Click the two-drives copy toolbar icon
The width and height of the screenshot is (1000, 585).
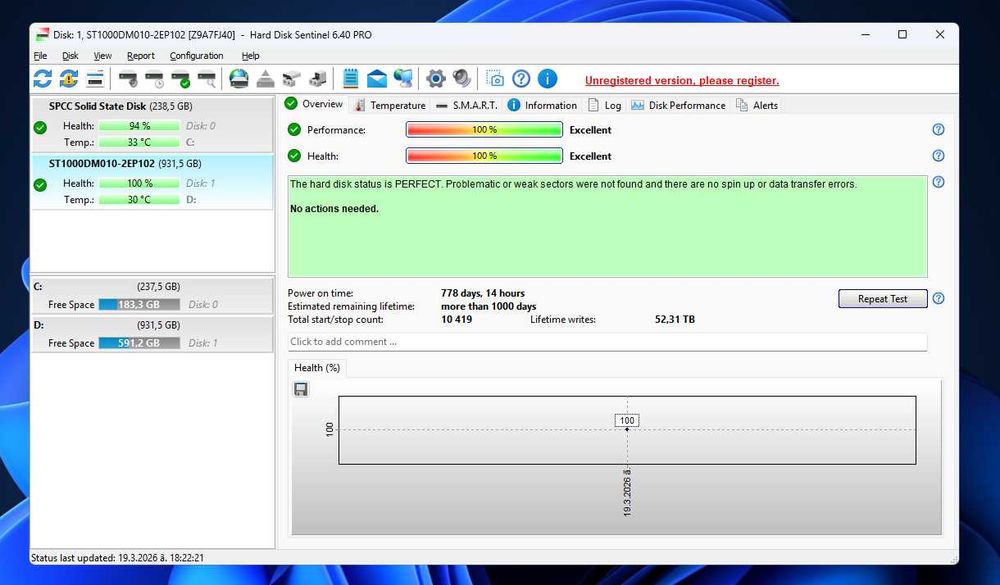click(291, 79)
